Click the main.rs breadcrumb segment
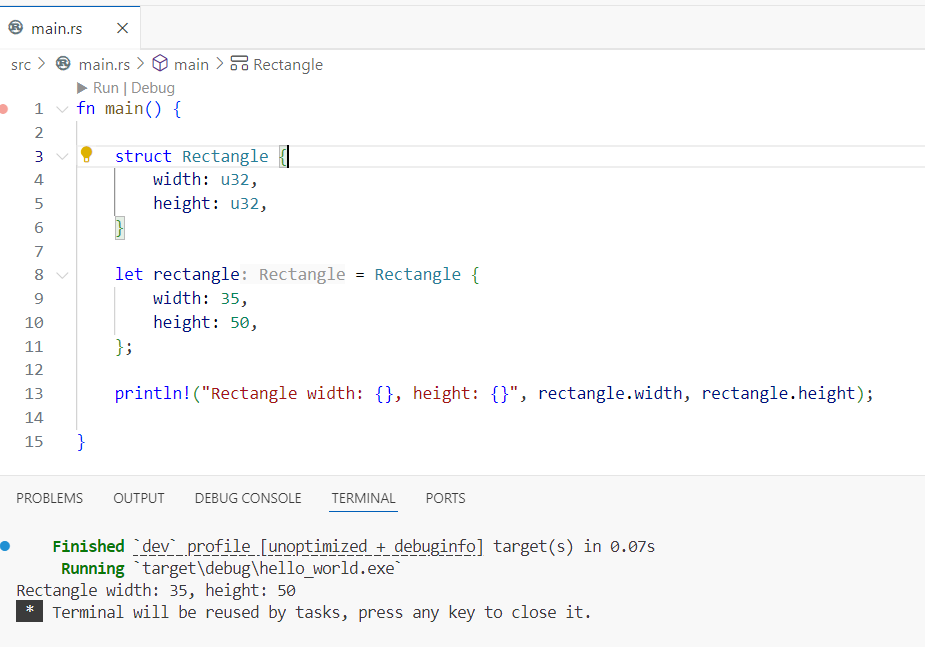The width and height of the screenshot is (925, 647). [x=104, y=65]
